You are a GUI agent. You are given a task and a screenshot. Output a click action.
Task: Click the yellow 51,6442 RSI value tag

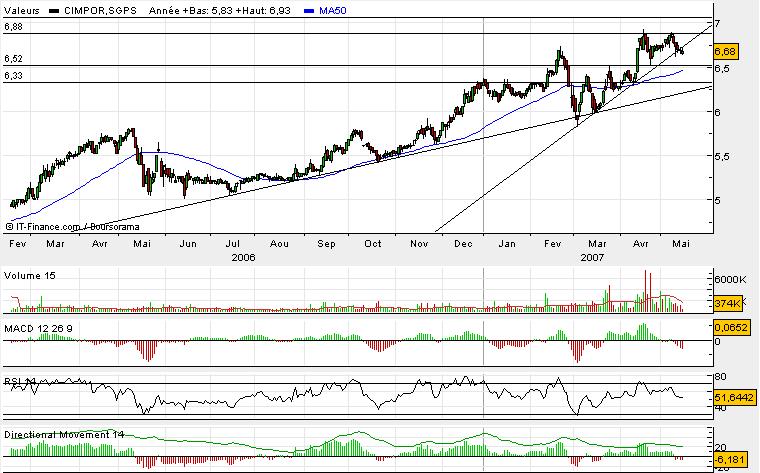734,398
